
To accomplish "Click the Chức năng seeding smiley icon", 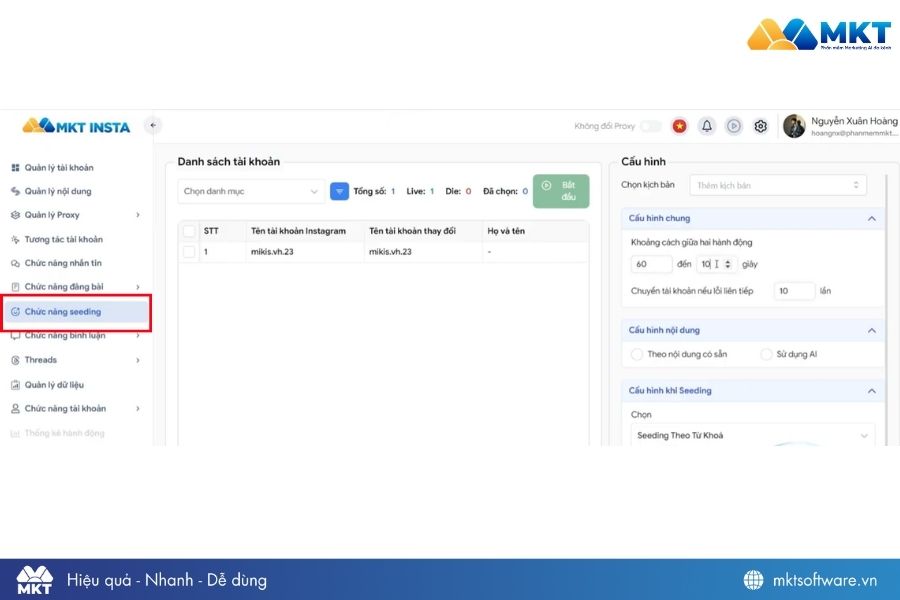I will click(x=15, y=311).
